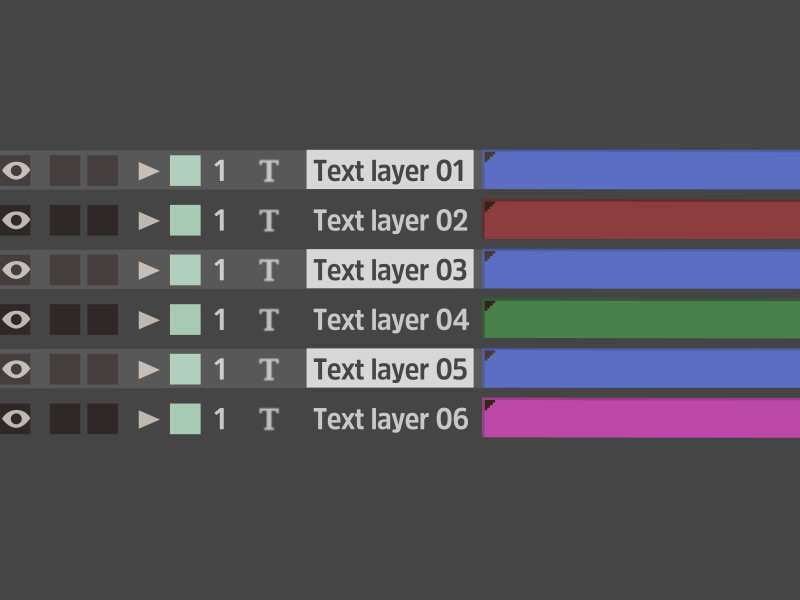800x600 pixels.
Task: Click the T icon beside Text layer 04
Action: [x=268, y=320]
